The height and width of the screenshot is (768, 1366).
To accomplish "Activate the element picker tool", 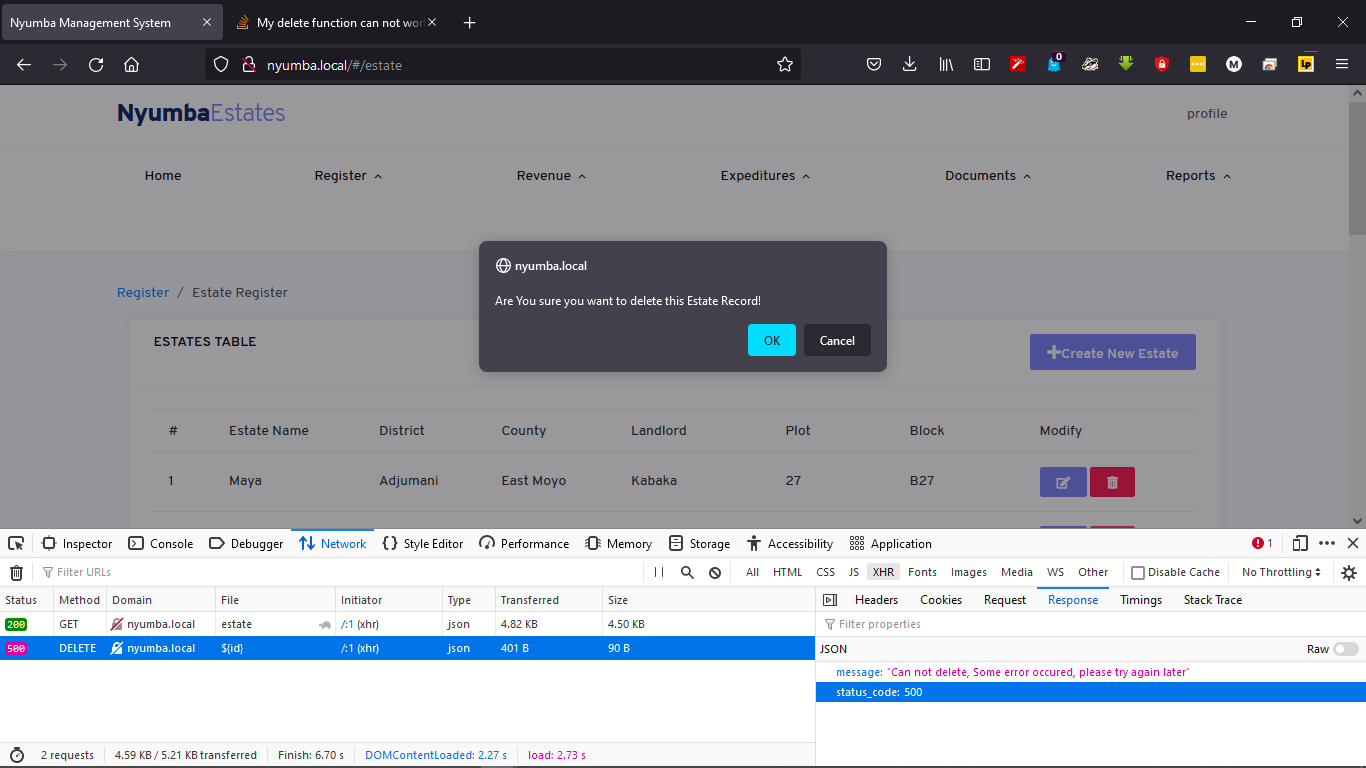I will (x=16, y=543).
